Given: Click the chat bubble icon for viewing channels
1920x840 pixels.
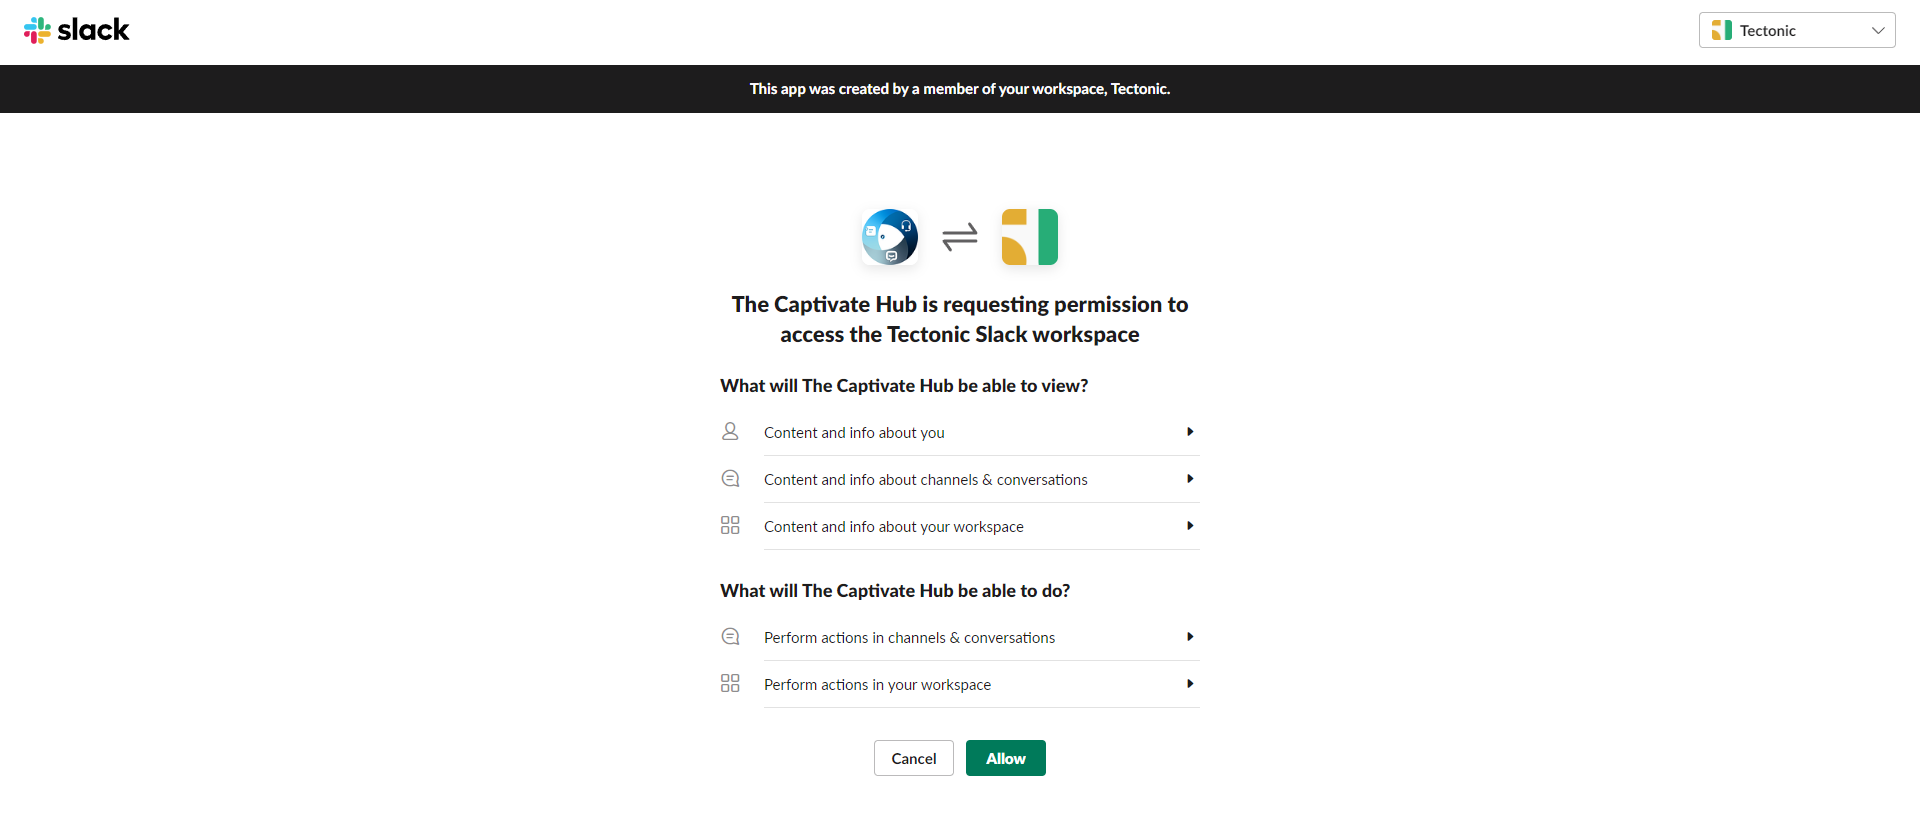Looking at the screenshot, I should coord(730,479).
